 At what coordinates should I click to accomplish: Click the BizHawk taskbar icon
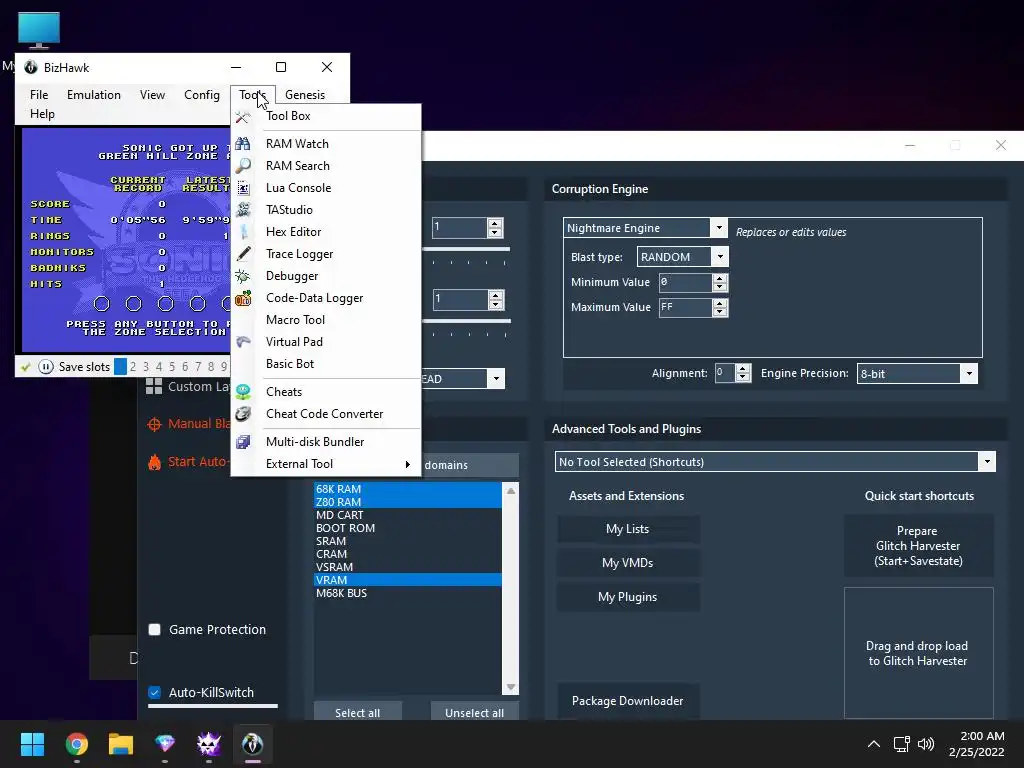253,744
